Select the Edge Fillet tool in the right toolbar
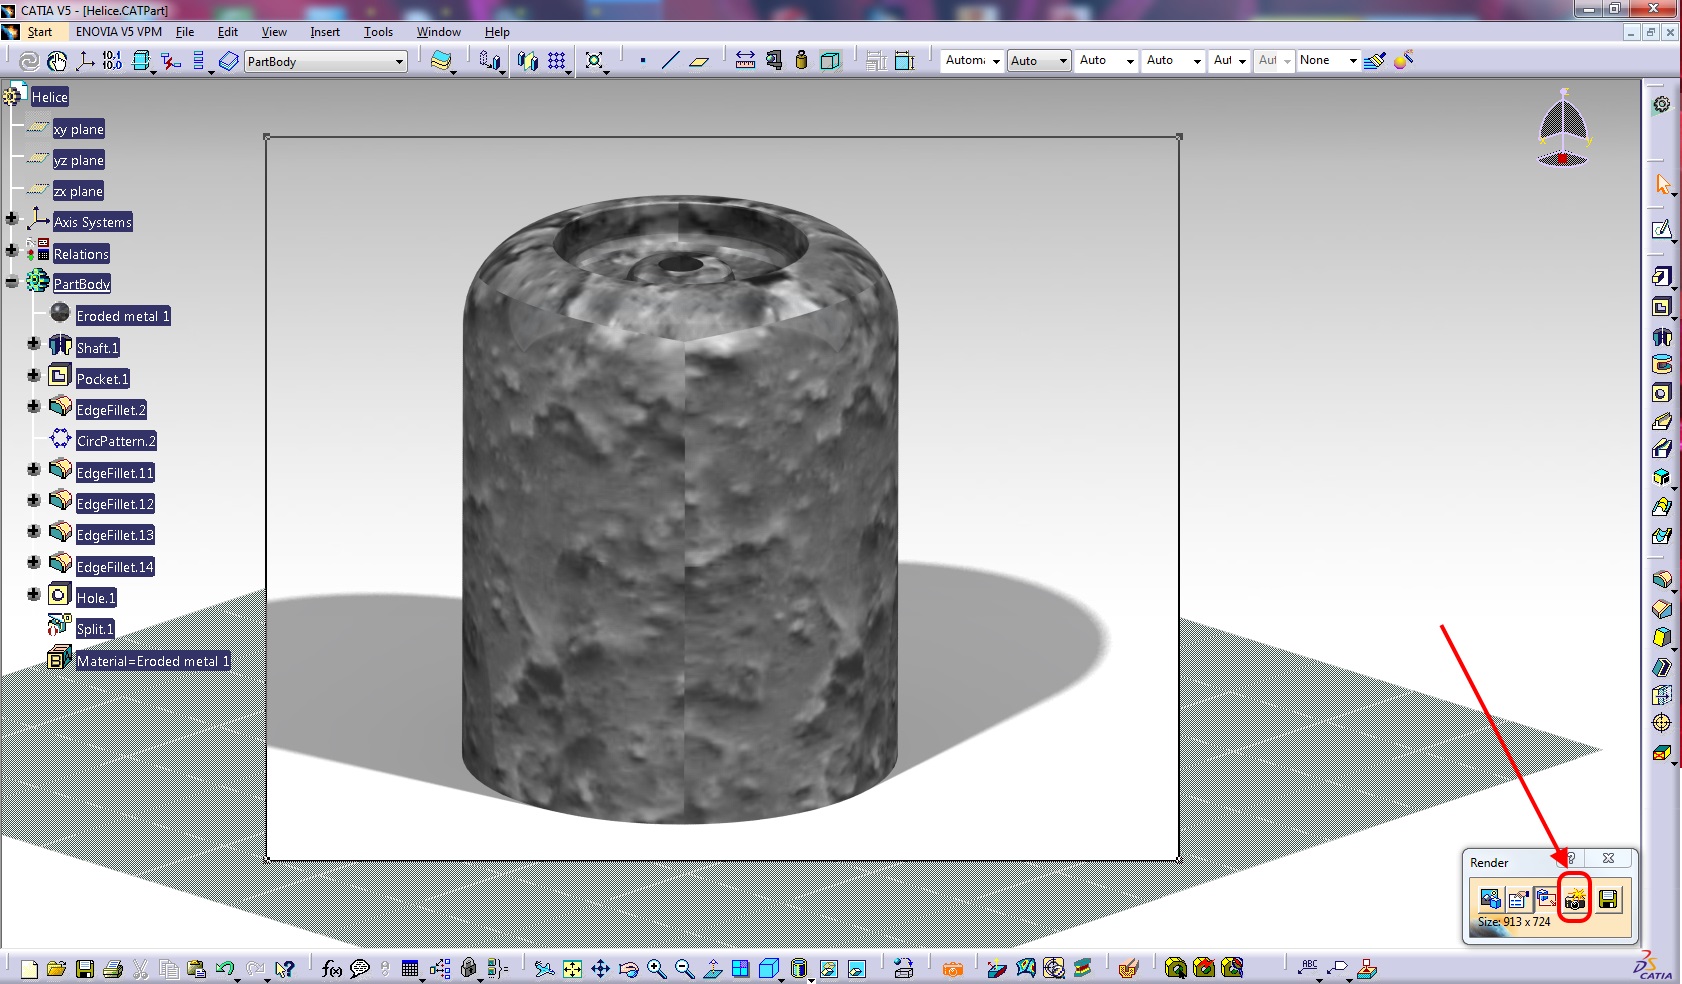1682x984 pixels. point(1661,579)
